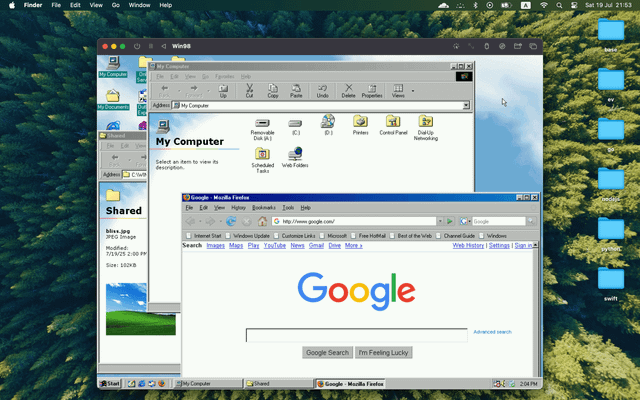Click the Firefox Stop button

(247, 221)
